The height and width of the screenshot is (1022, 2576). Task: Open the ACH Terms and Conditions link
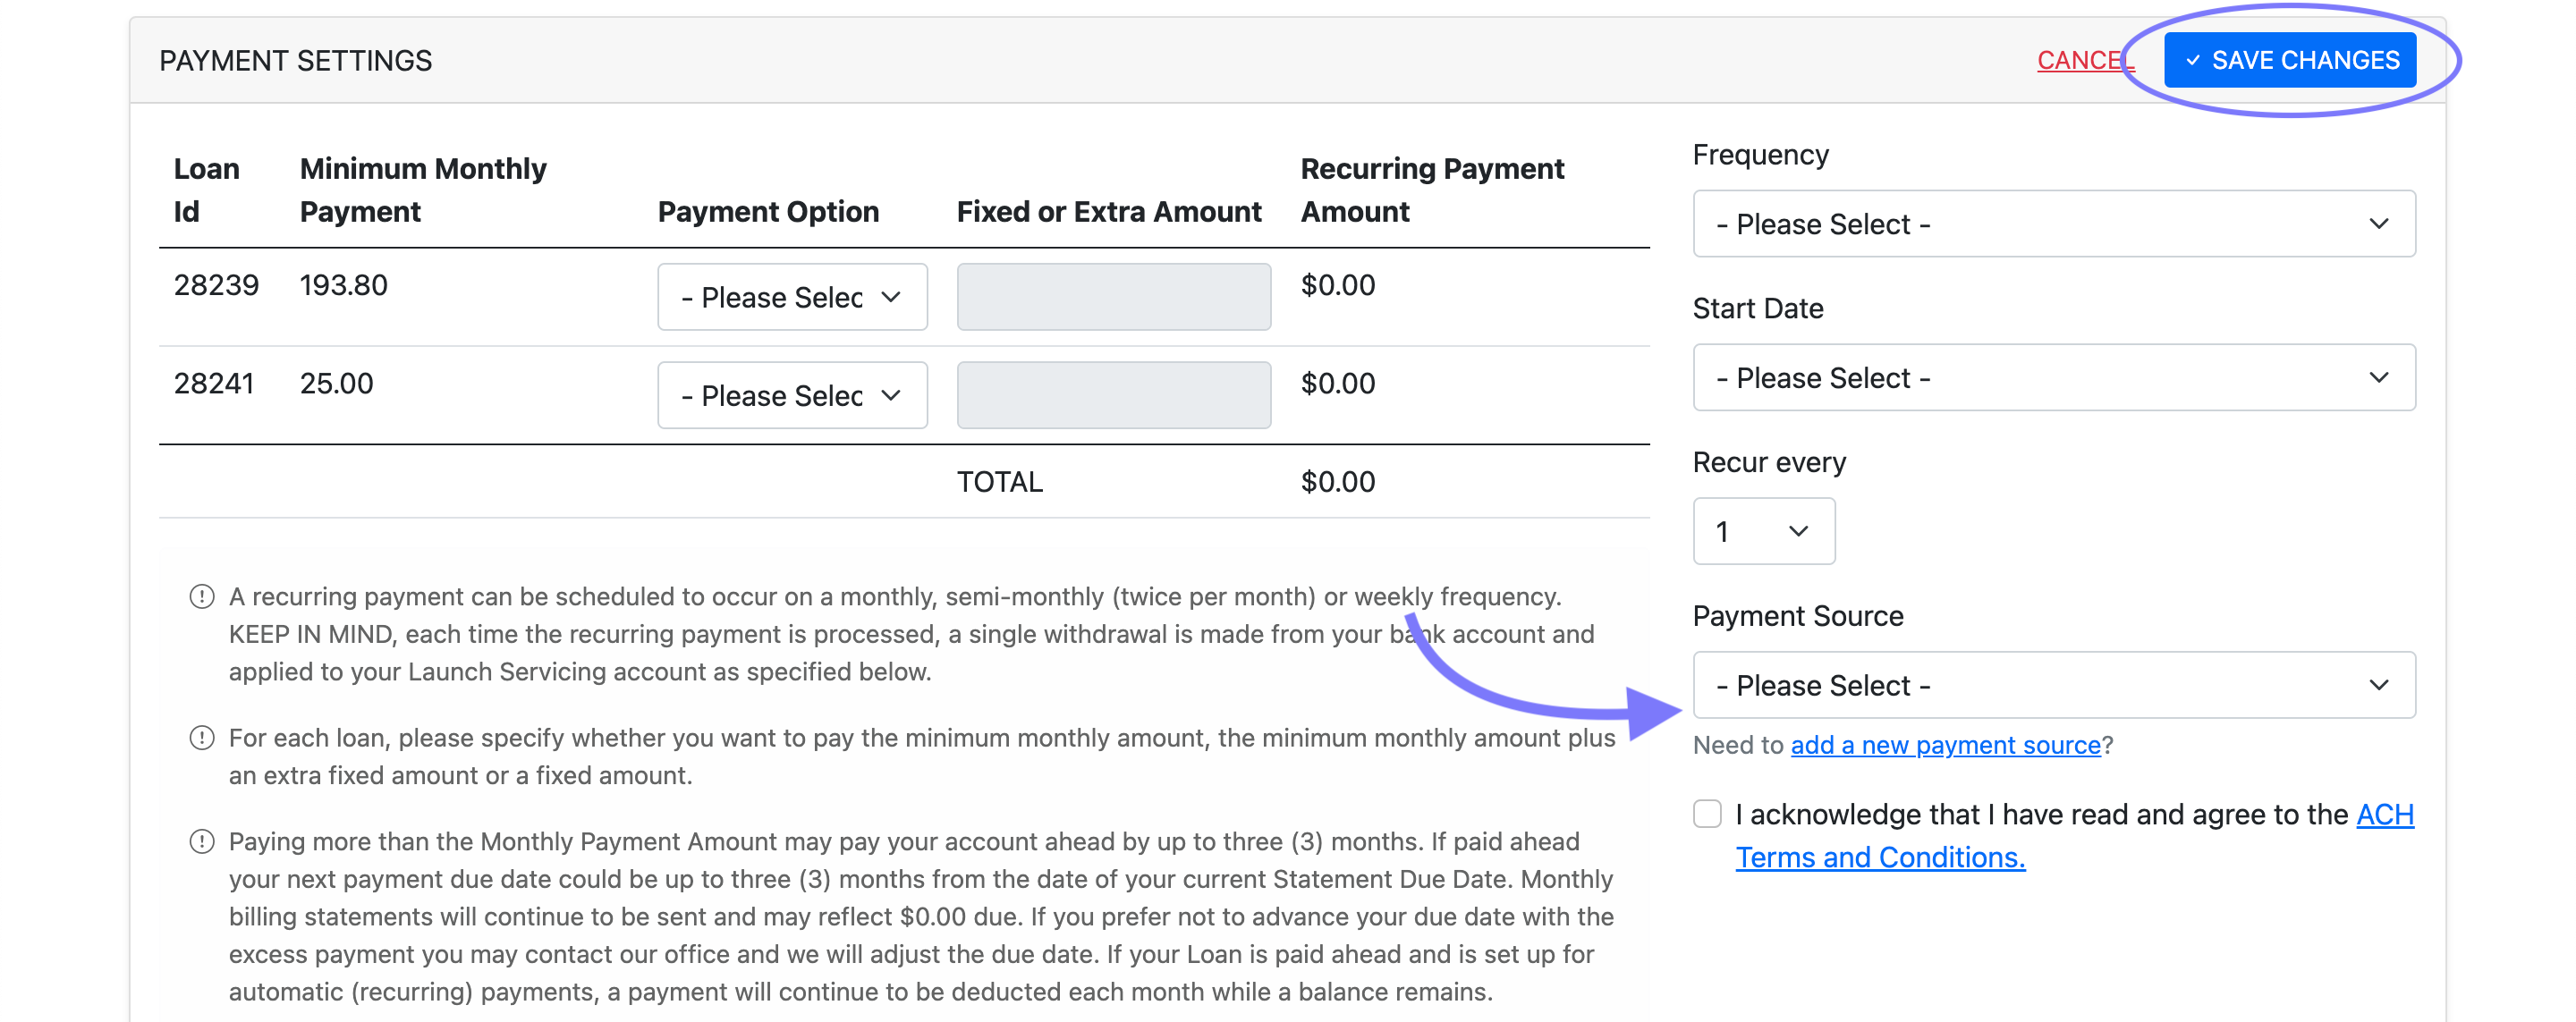coord(1880,858)
